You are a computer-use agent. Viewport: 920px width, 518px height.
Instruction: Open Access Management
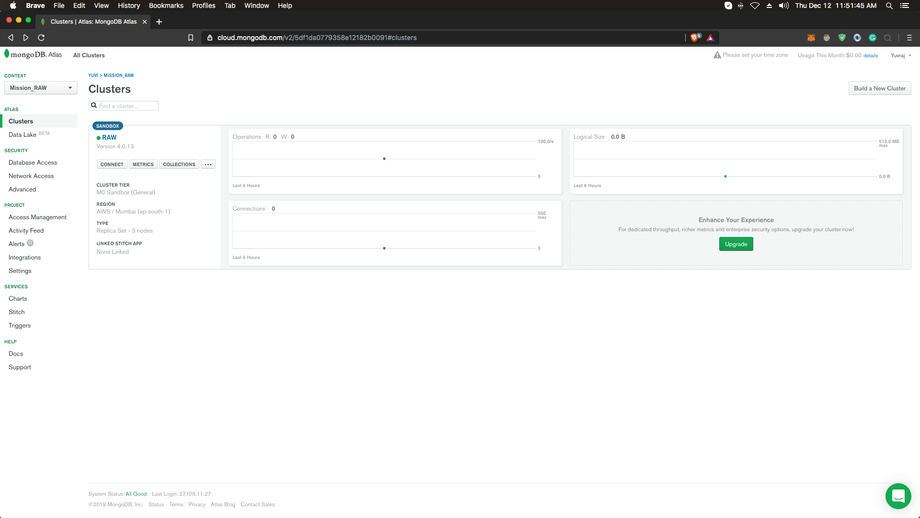[x=38, y=217]
